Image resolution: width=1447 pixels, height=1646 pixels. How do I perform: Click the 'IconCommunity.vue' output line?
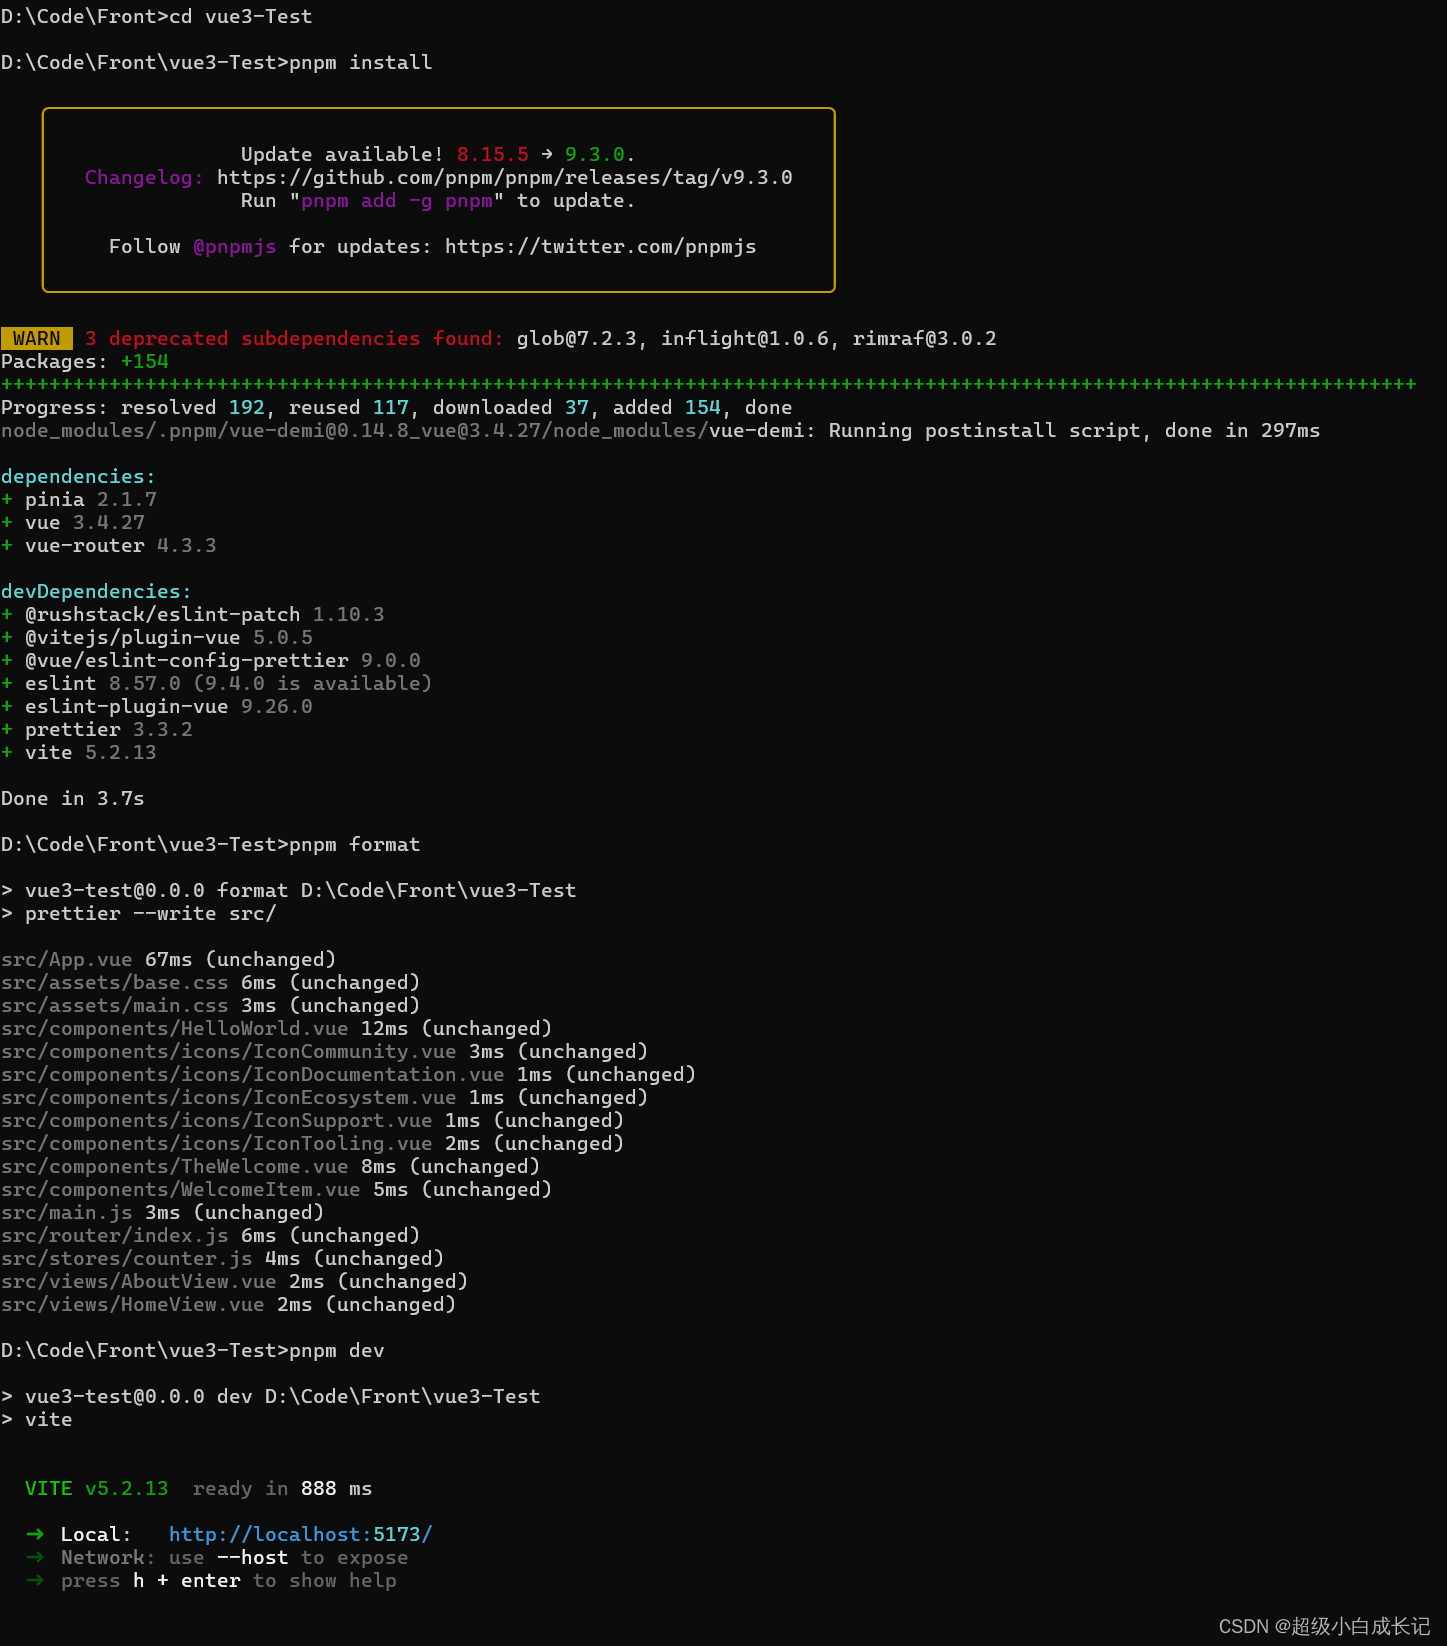324,1051
